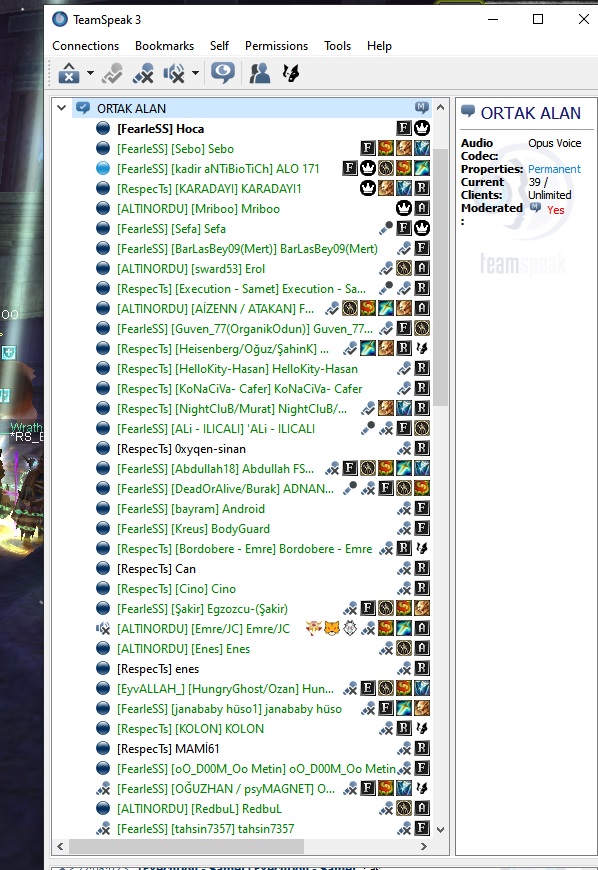Screen dimensions: 598x870
Task: Click the F badge beside bayram Android
Action: click(422, 508)
